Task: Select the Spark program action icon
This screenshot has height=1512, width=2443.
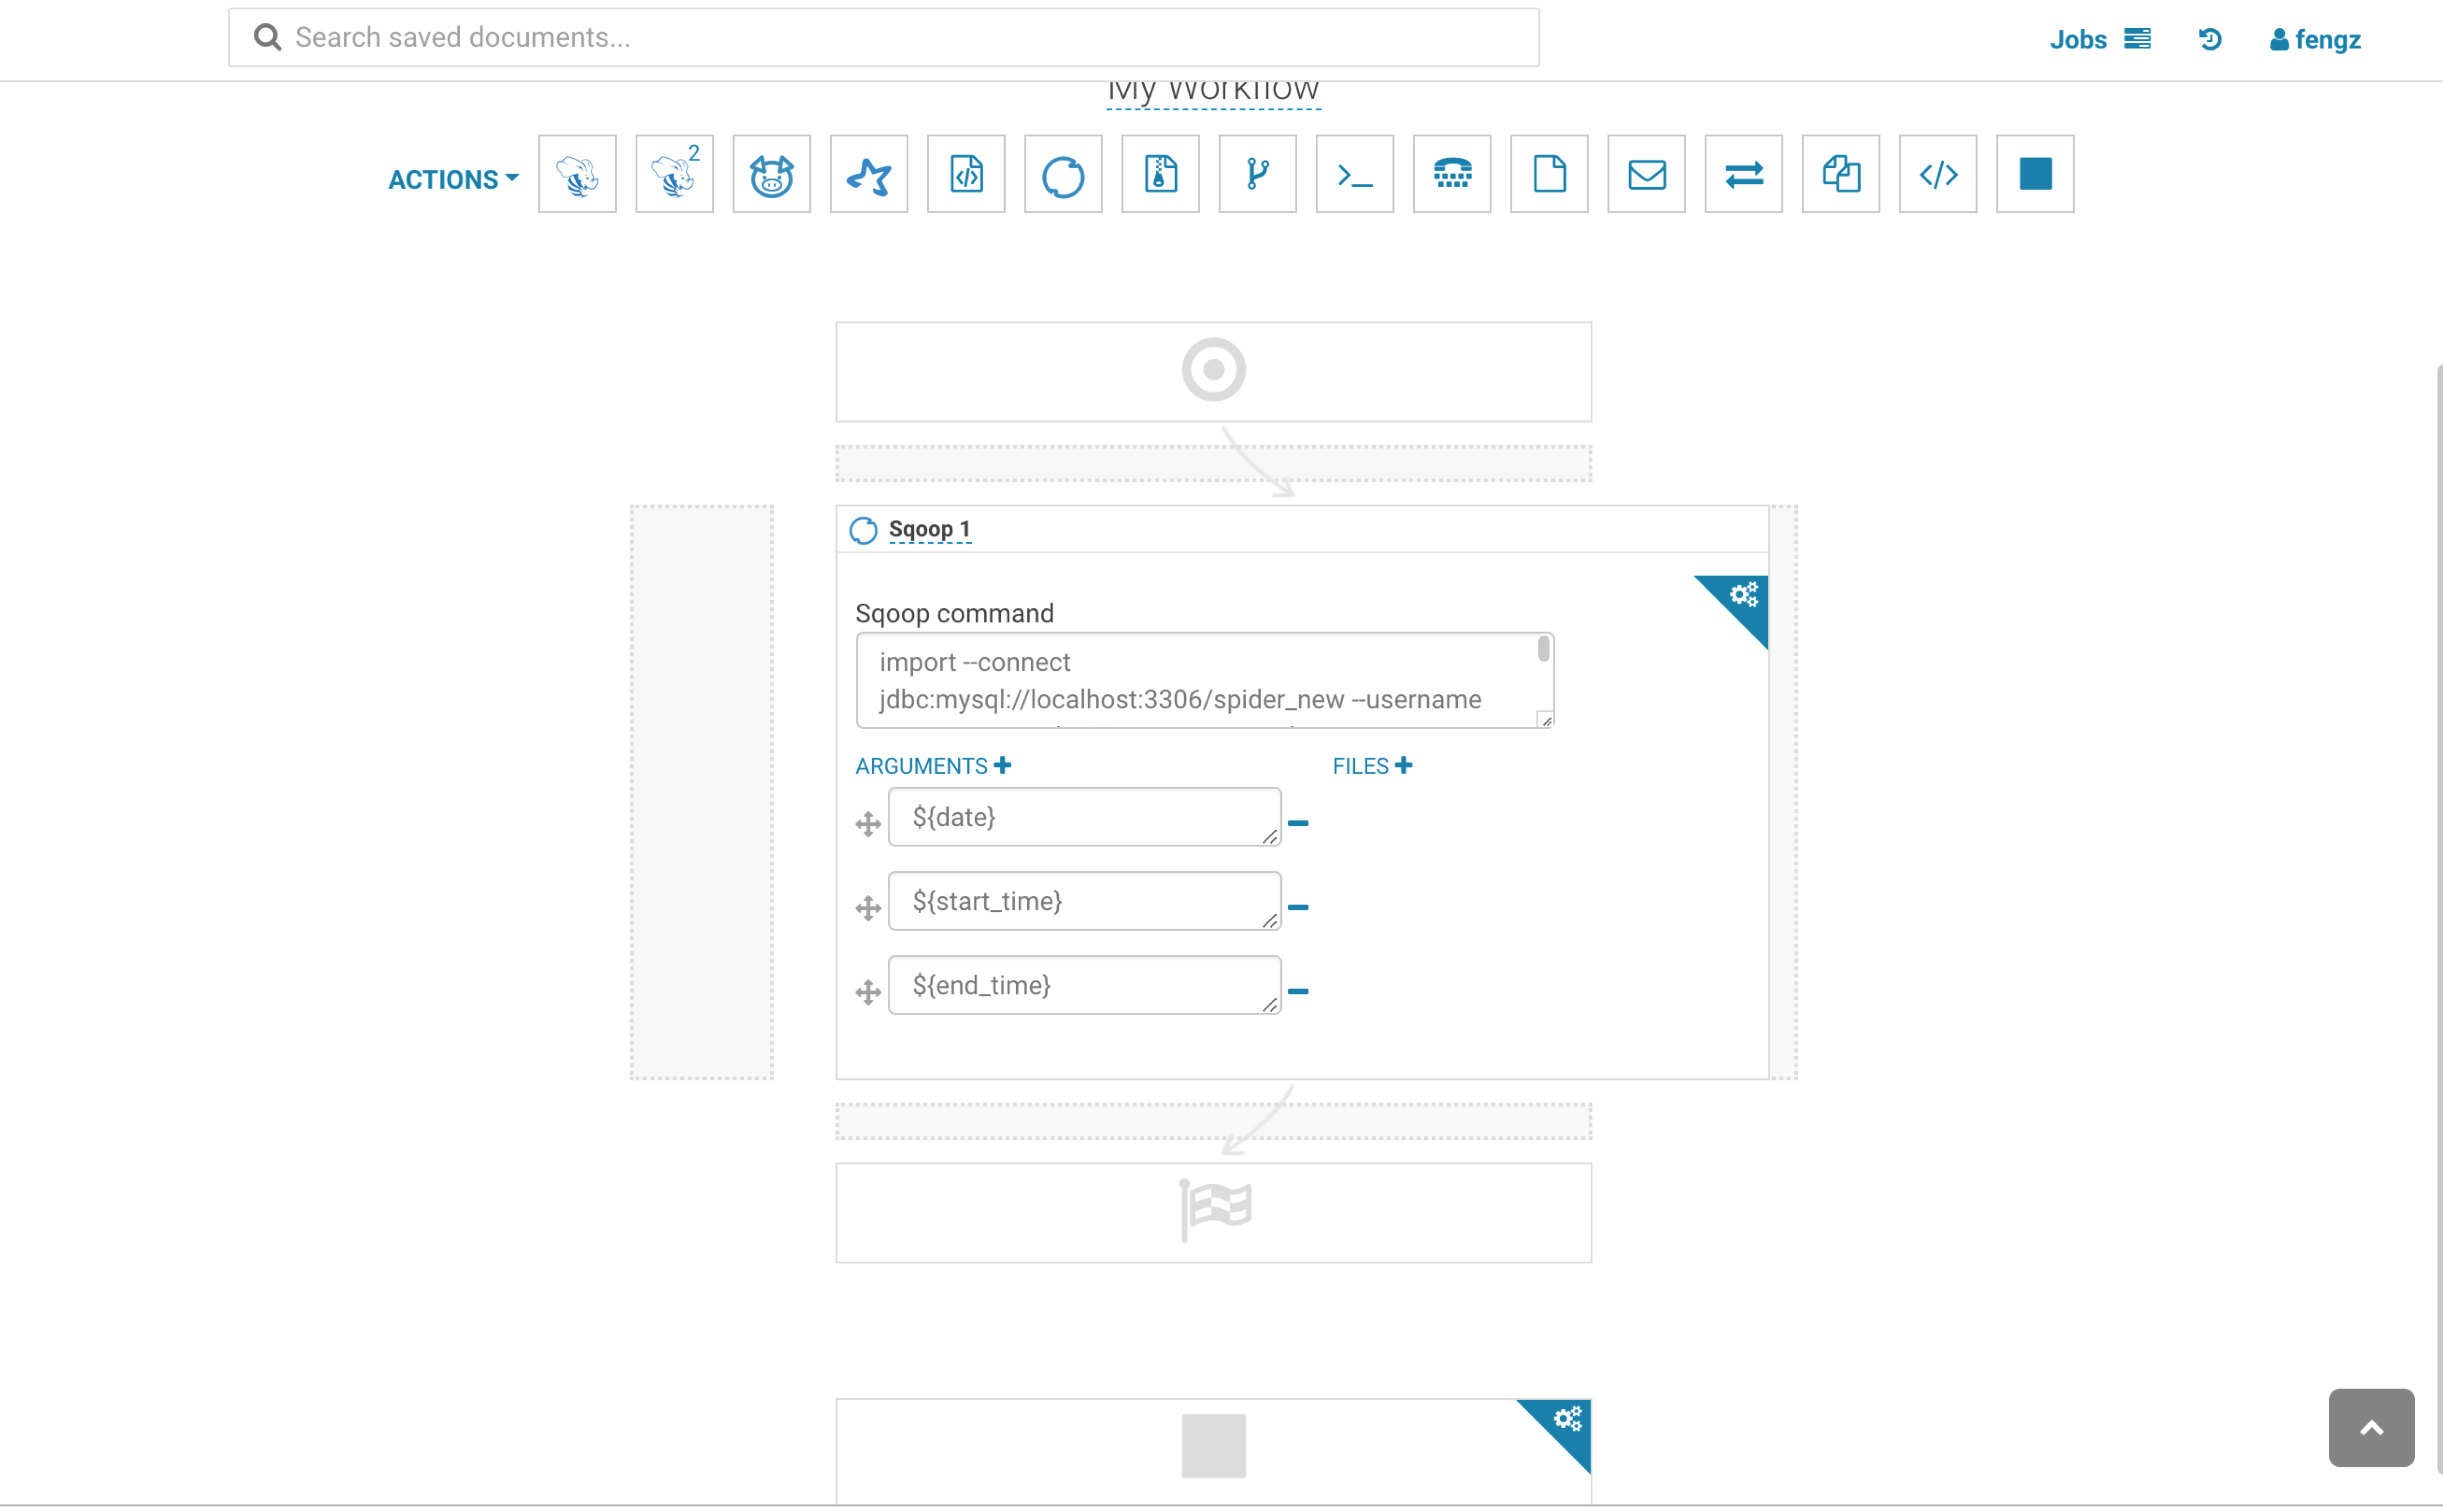Action: 868,174
